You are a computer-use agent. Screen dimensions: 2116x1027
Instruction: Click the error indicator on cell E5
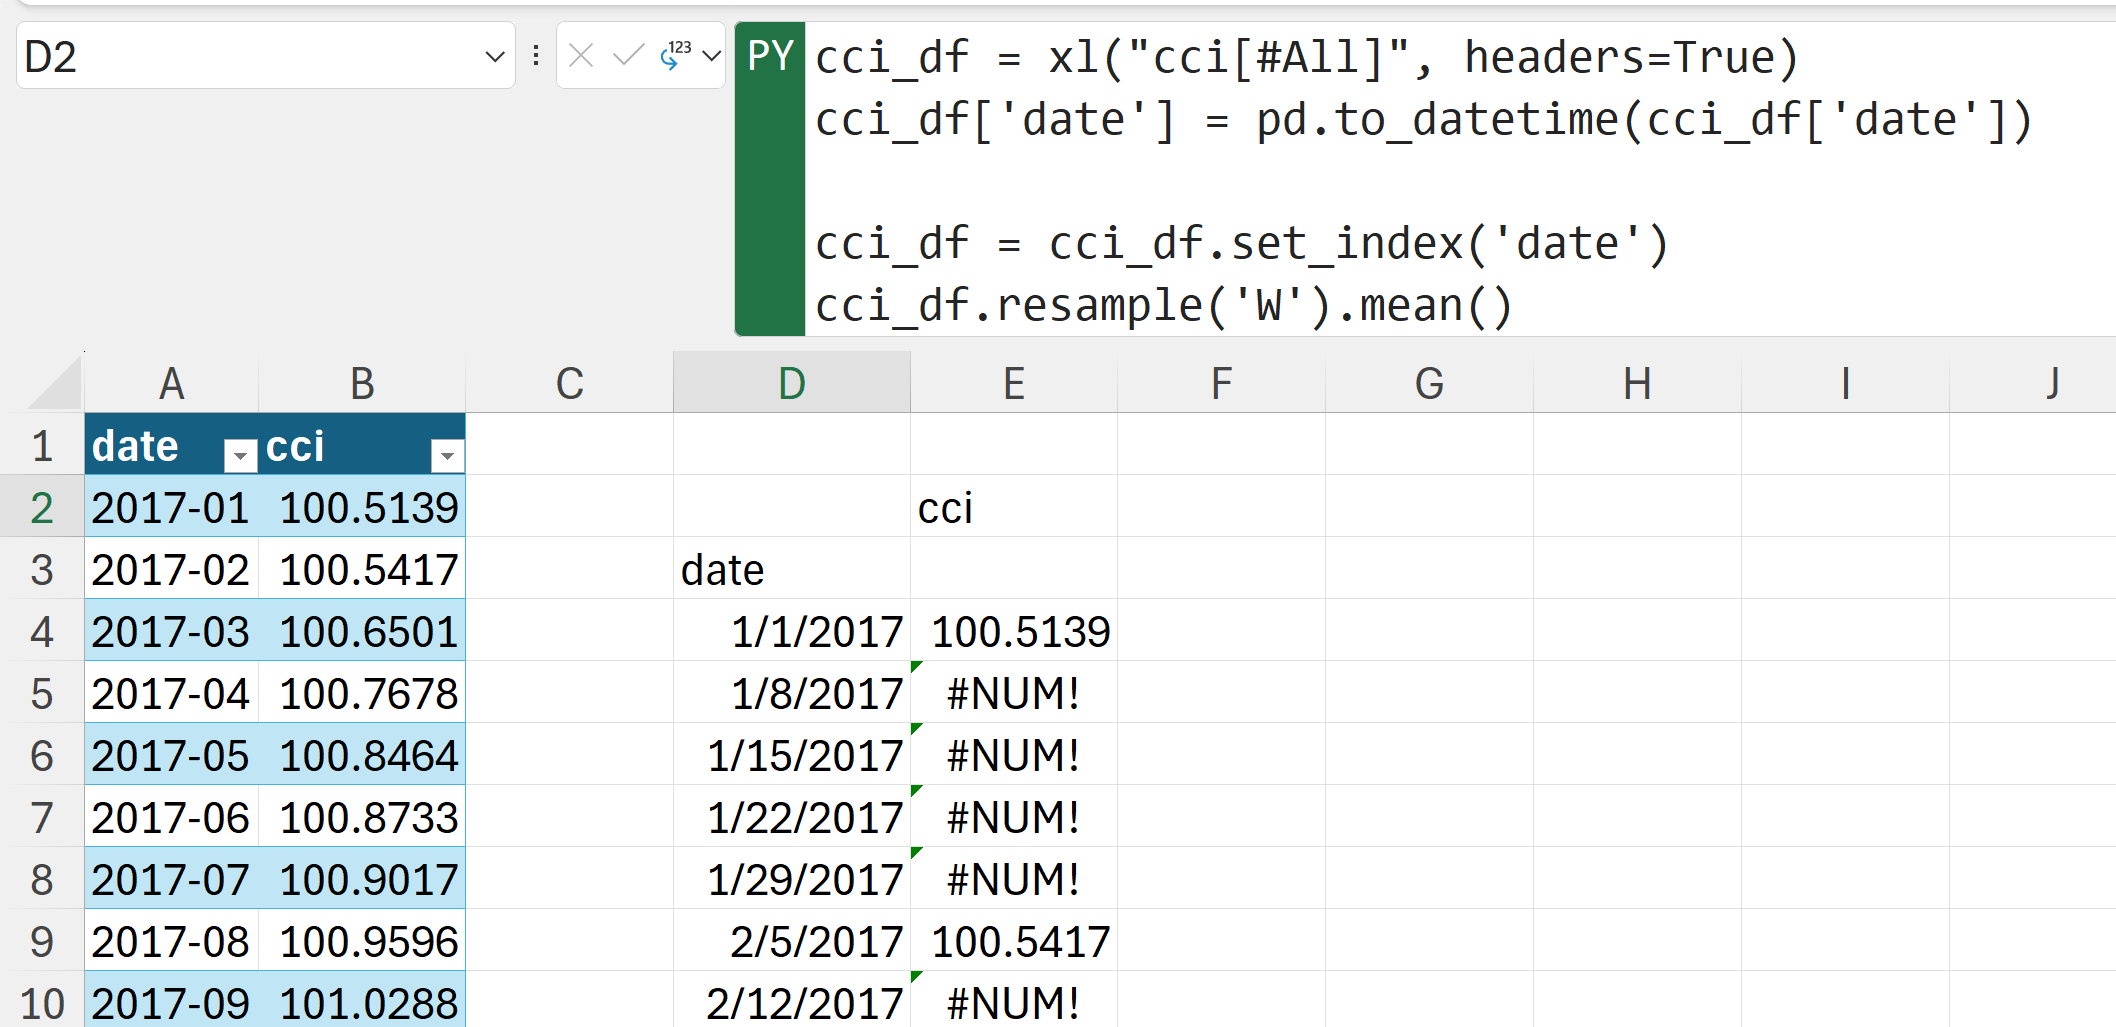point(916,667)
